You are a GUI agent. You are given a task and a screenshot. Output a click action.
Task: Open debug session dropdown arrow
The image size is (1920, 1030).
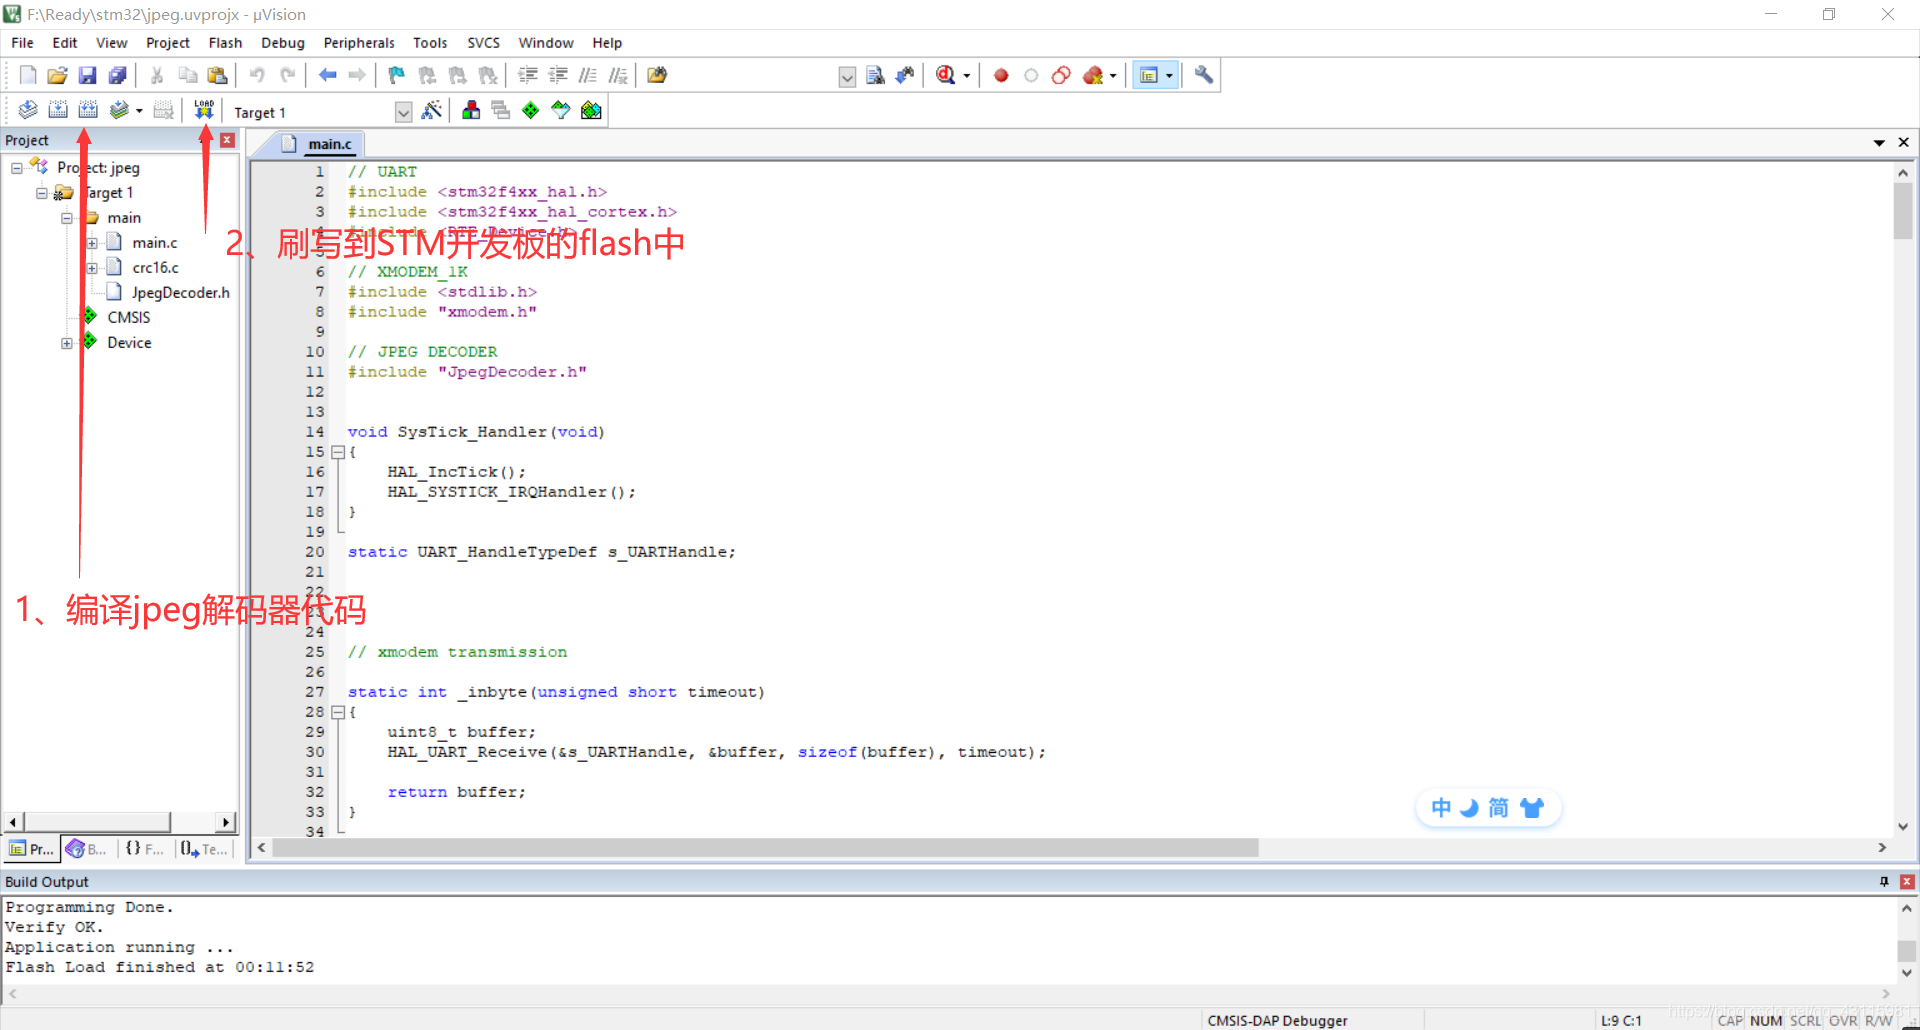(967, 76)
